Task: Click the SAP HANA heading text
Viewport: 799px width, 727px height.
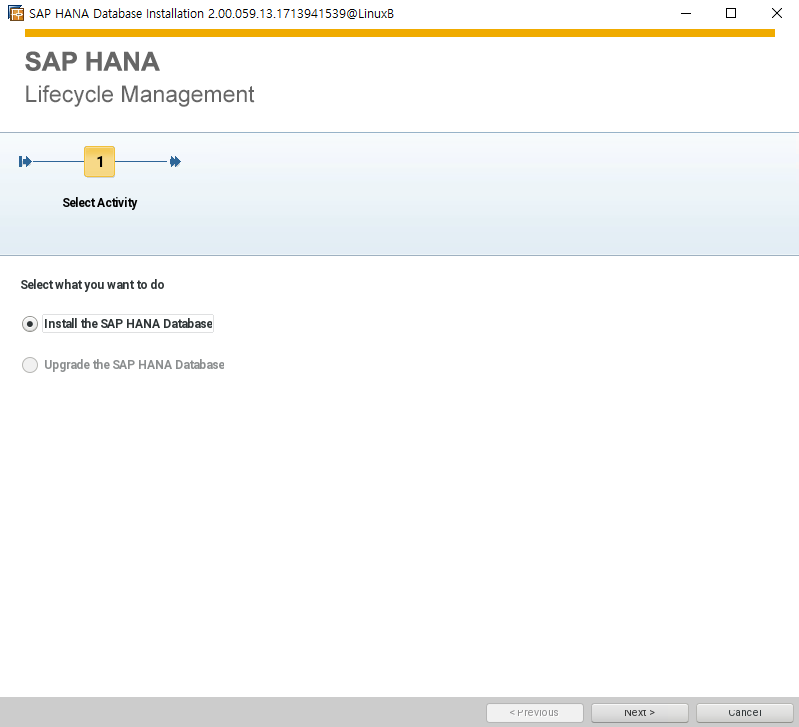Action: [92, 62]
